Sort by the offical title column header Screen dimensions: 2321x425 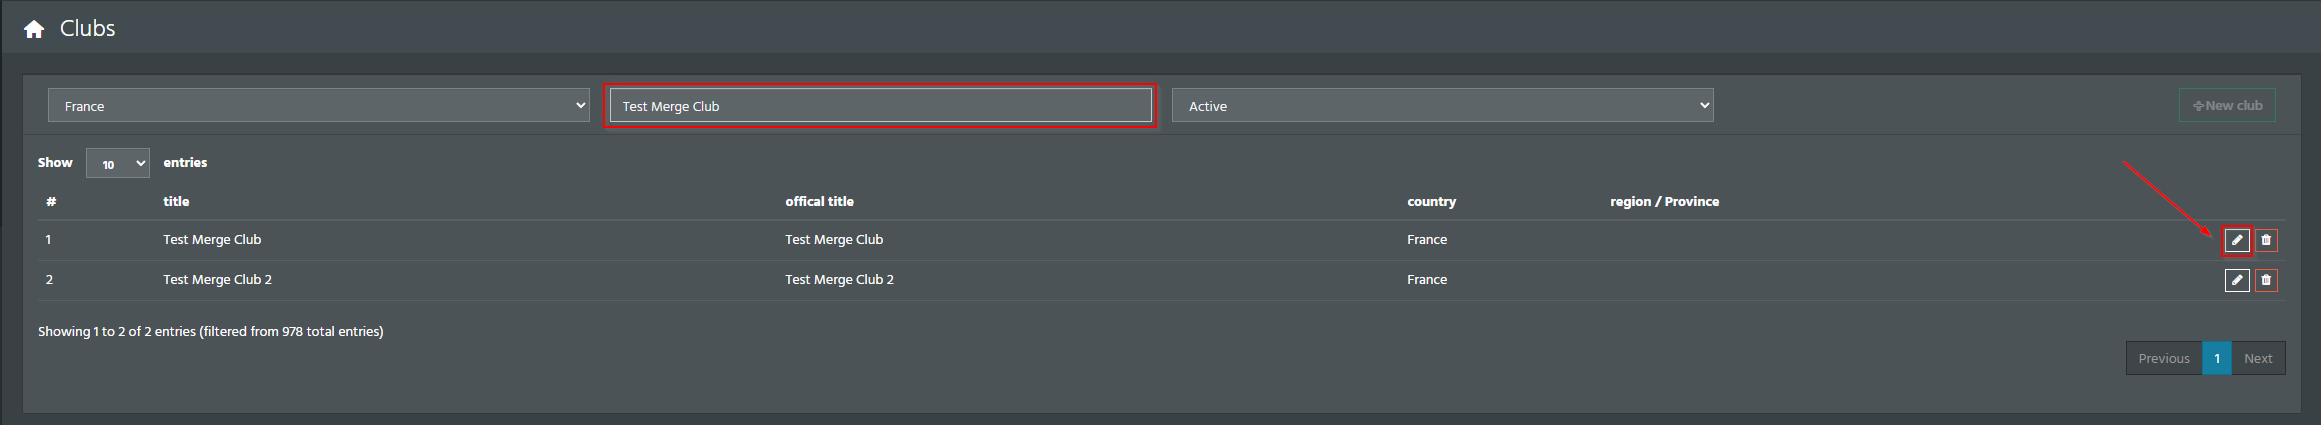coord(819,201)
